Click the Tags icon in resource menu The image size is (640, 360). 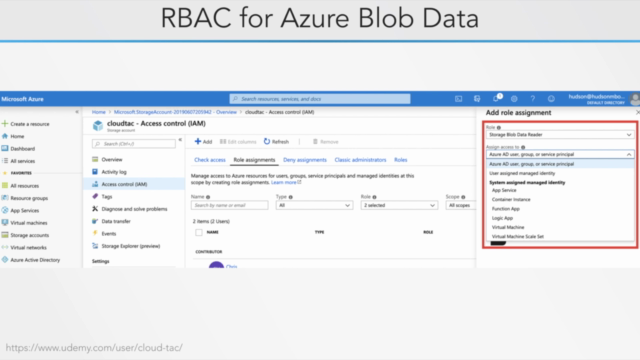[x=95, y=196]
